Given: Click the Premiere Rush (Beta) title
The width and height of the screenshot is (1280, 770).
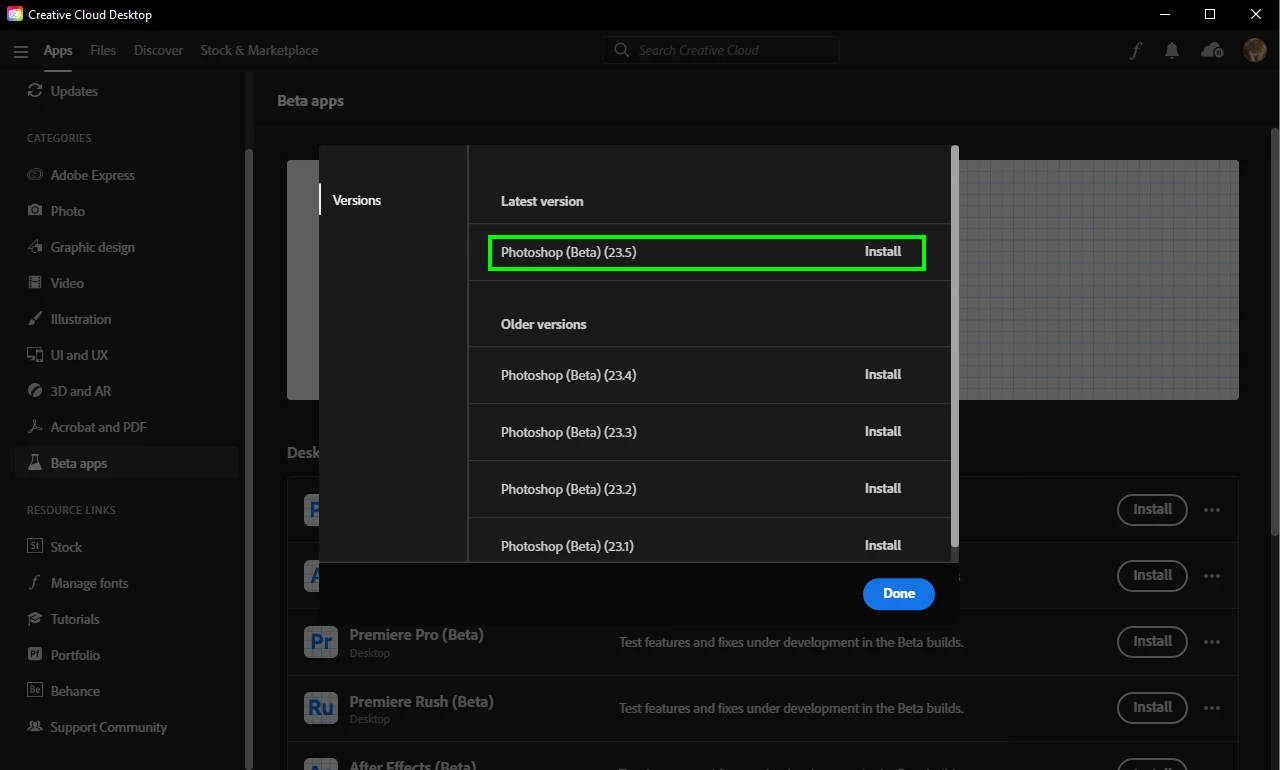Looking at the screenshot, I should coord(421,701).
